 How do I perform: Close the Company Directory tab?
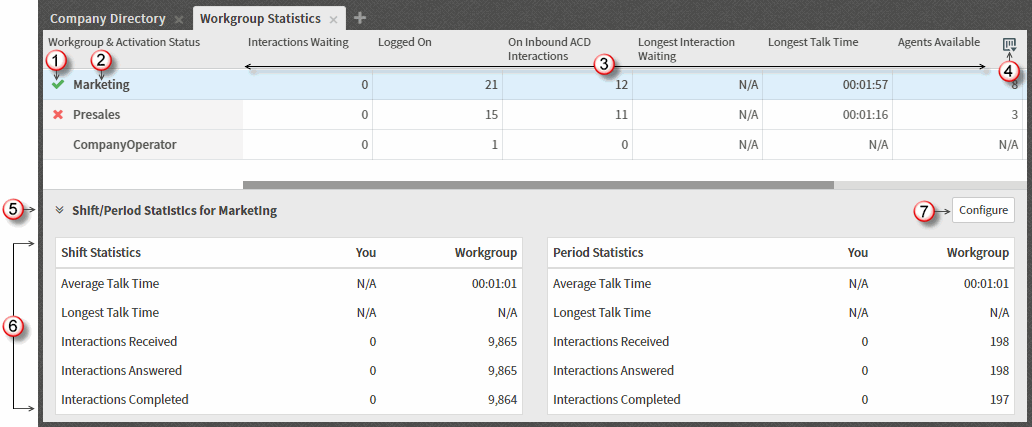(x=178, y=20)
